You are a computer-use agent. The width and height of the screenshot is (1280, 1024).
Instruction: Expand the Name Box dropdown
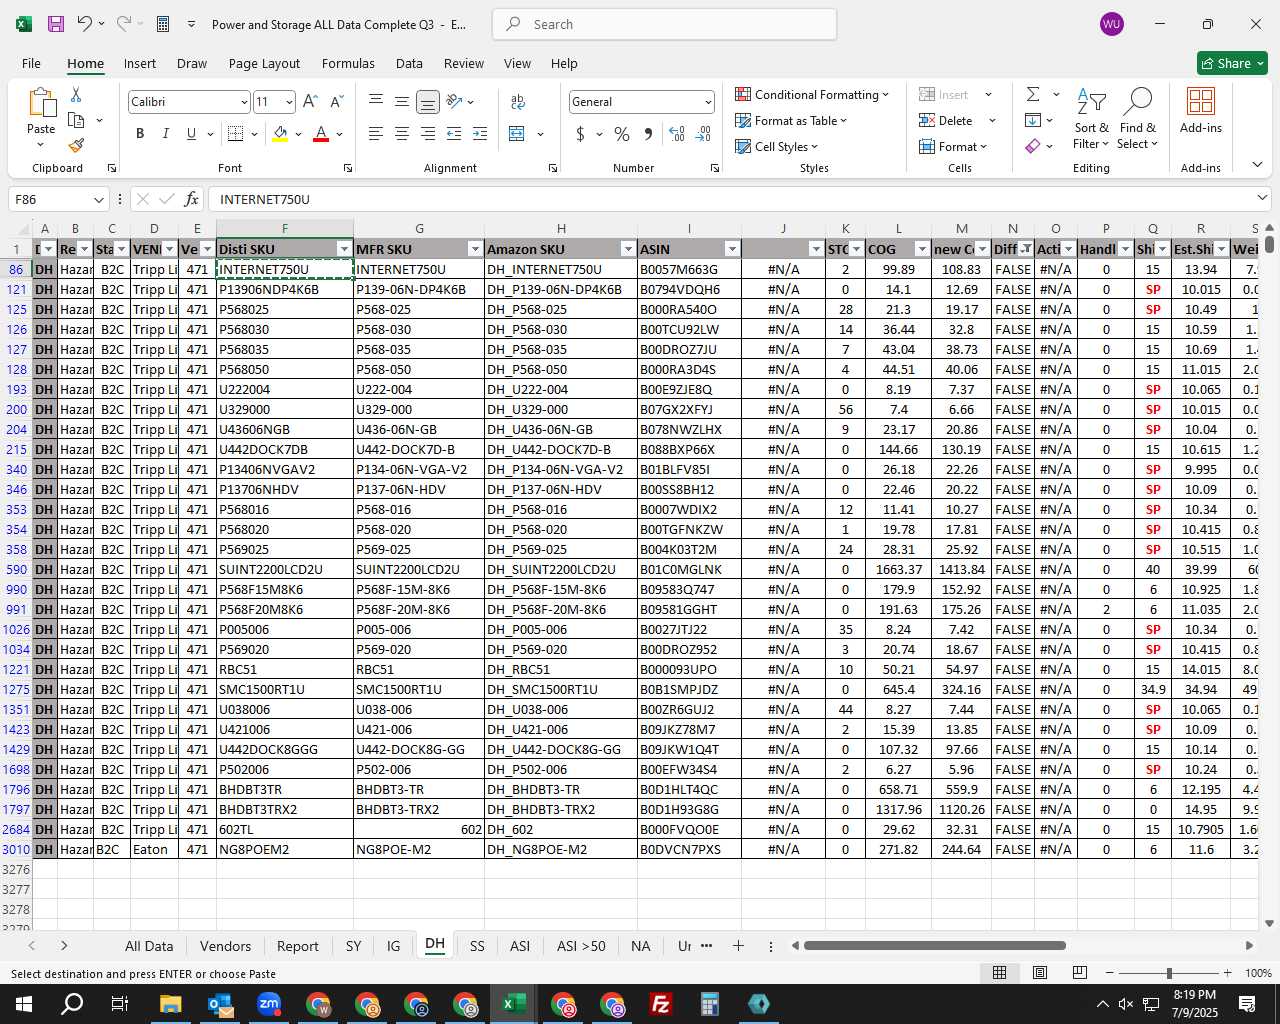coord(98,199)
